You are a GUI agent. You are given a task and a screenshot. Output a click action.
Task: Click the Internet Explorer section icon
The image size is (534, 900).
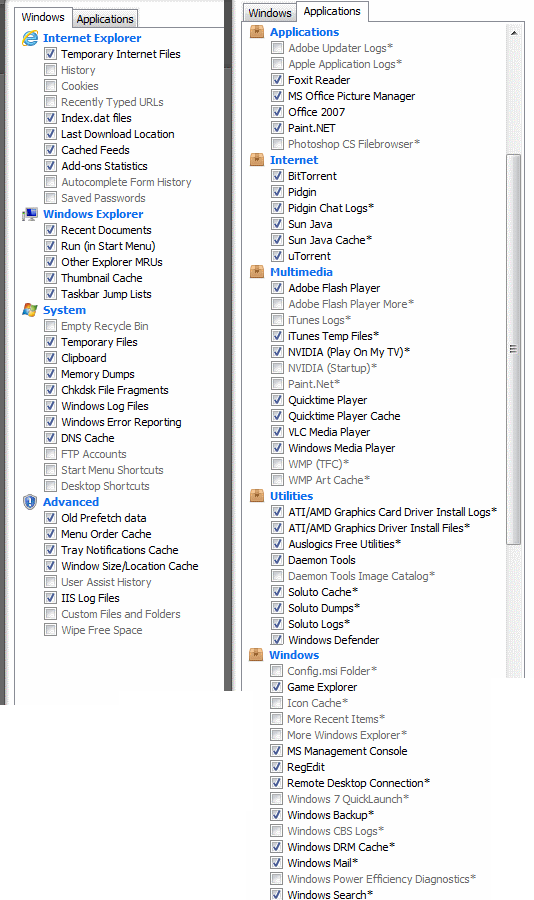click(x=30, y=38)
